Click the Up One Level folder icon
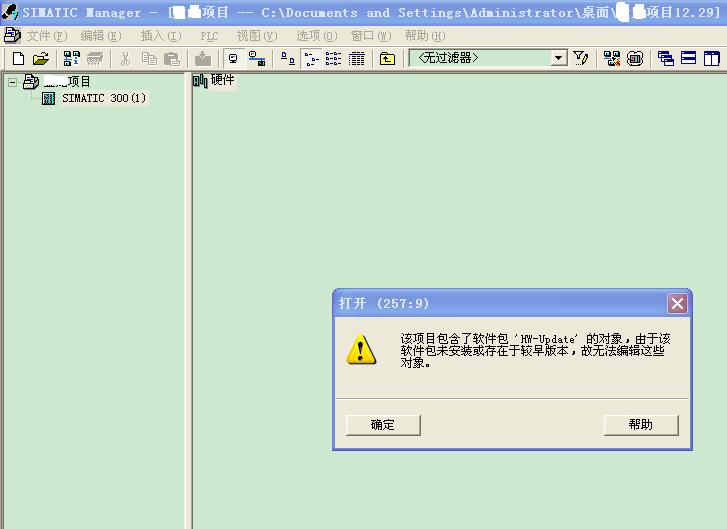Viewport: 727px width, 529px height. point(387,59)
